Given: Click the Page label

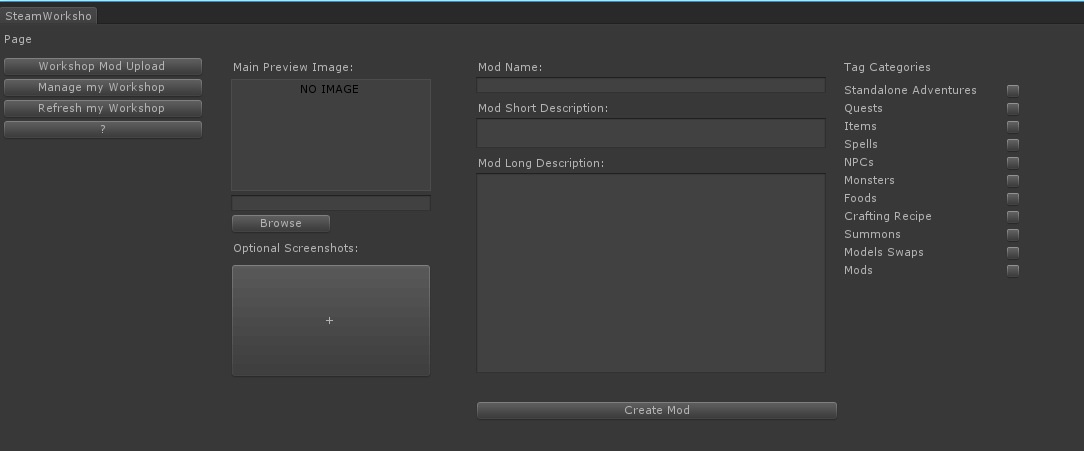Looking at the screenshot, I should [x=18, y=39].
